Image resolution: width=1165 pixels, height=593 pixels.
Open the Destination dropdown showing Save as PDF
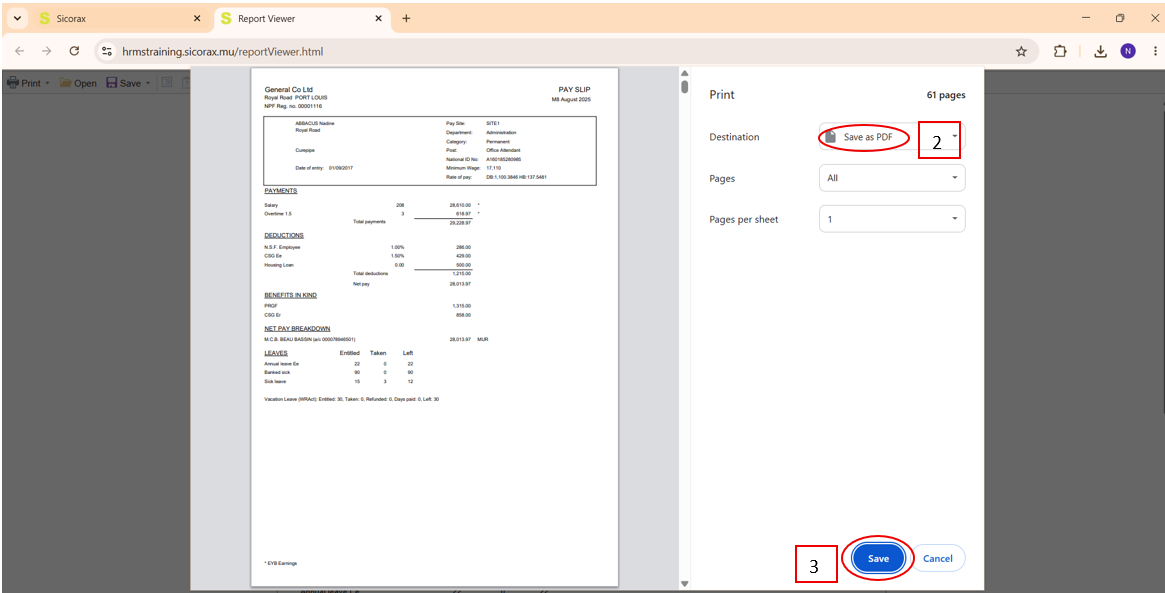coord(892,137)
